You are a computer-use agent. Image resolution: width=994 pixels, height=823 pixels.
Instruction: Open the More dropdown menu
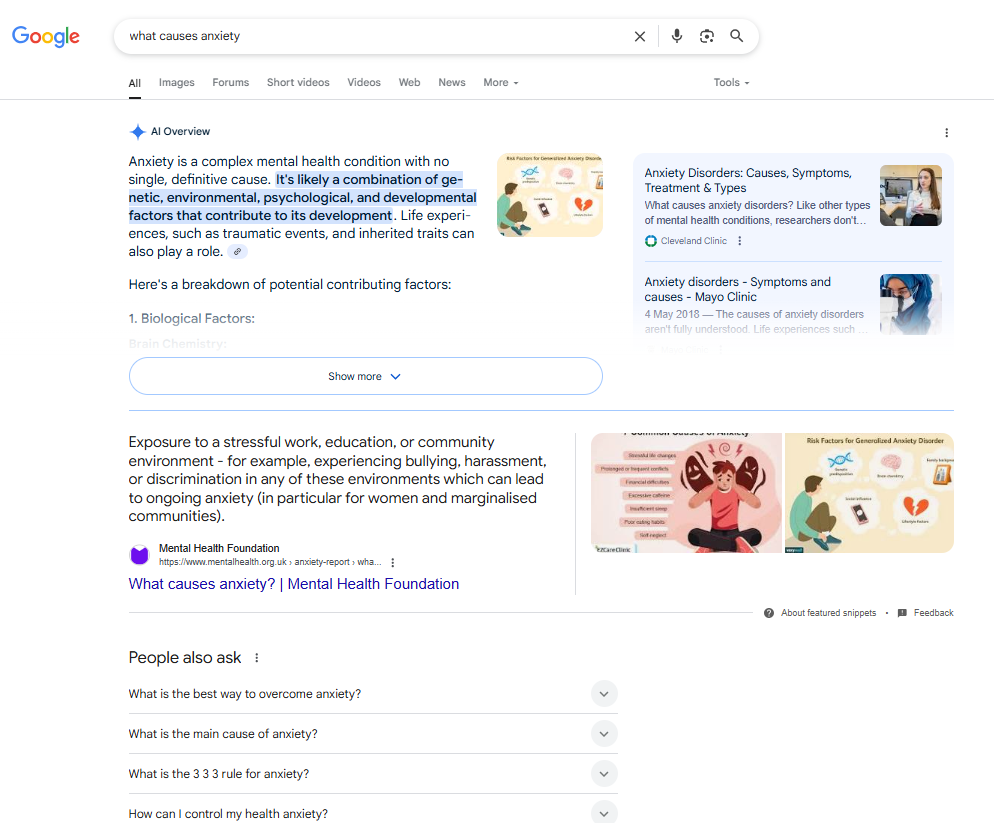pos(501,82)
